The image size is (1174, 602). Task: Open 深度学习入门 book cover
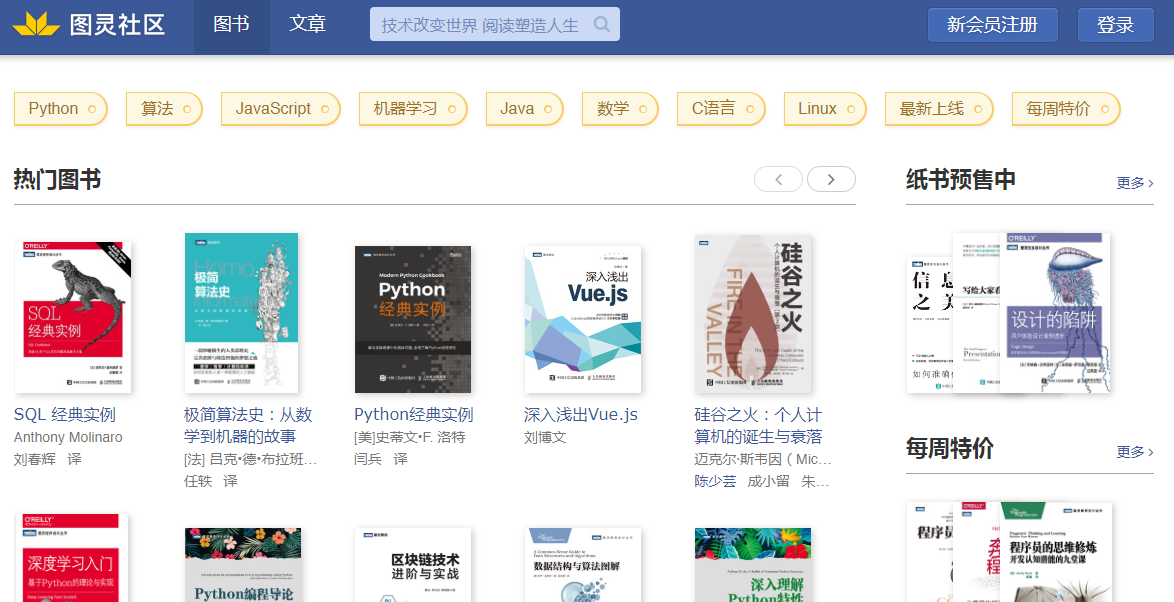tap(73, 558)
